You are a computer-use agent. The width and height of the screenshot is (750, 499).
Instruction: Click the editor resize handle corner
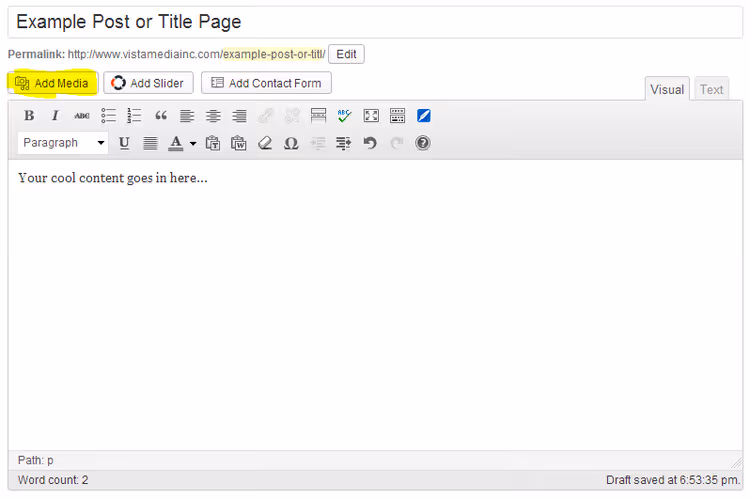click(x=737, y=463)
